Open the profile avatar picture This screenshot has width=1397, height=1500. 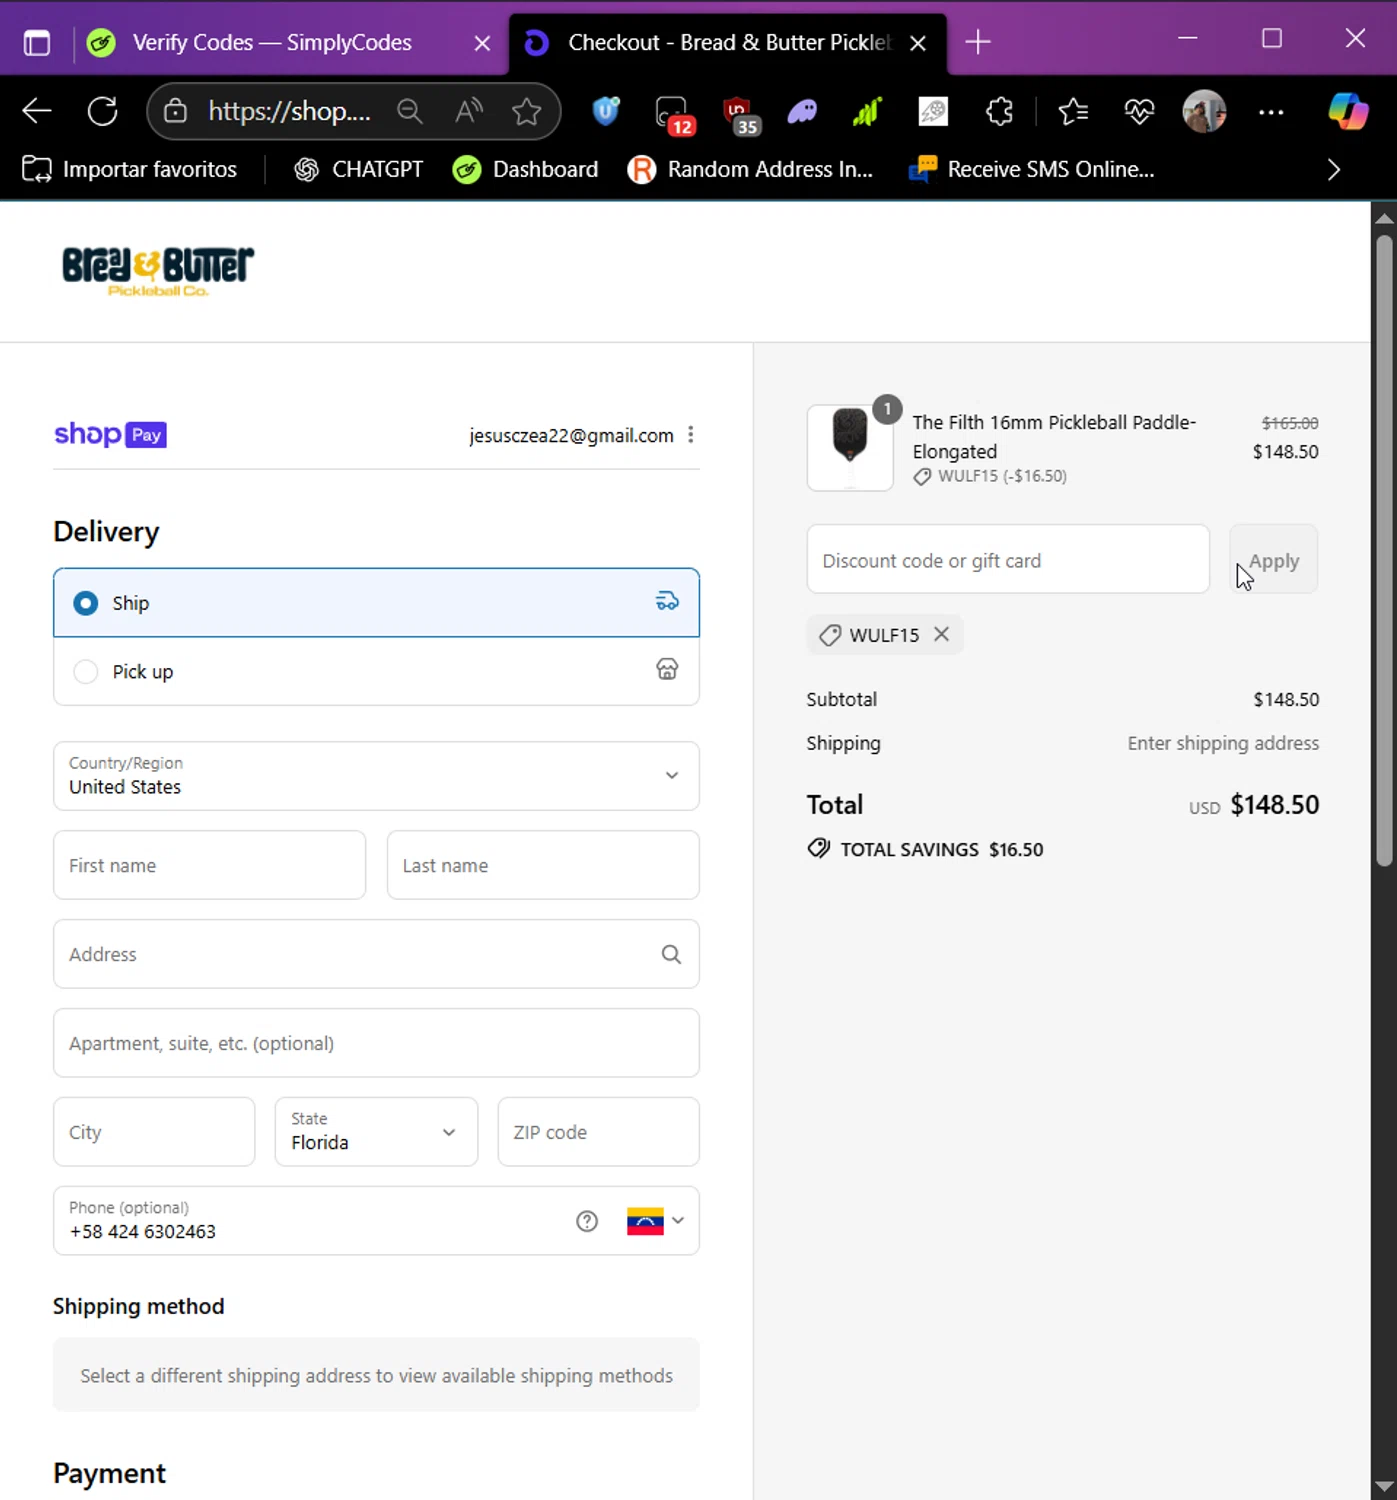click(x=1204, y=111)
